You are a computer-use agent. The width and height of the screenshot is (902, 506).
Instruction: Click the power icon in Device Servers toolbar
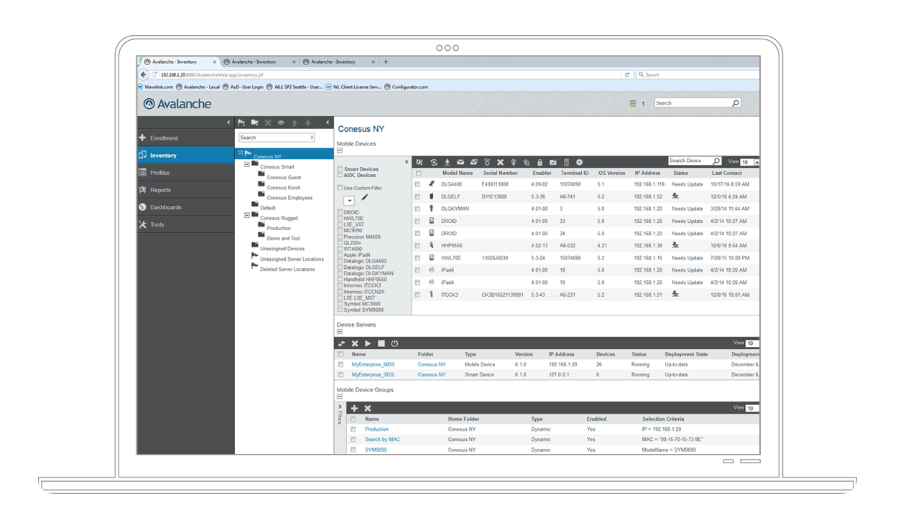[395, 343]
